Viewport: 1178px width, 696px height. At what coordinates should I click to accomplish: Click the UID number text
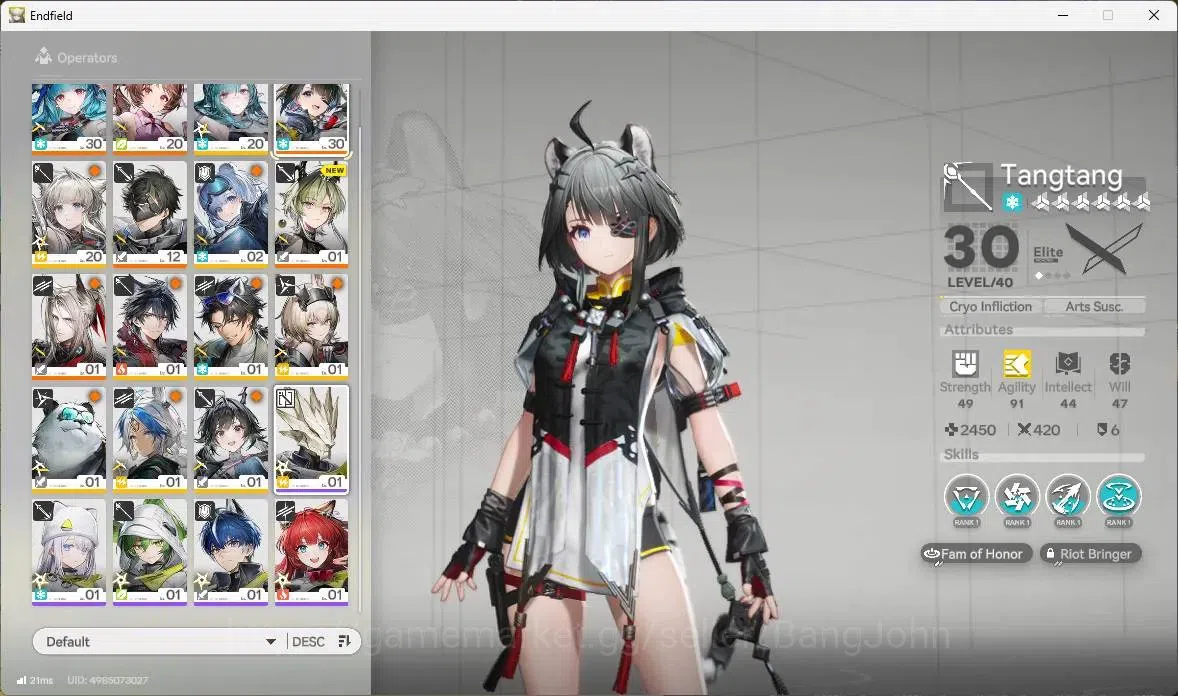(x=107, y=680)
